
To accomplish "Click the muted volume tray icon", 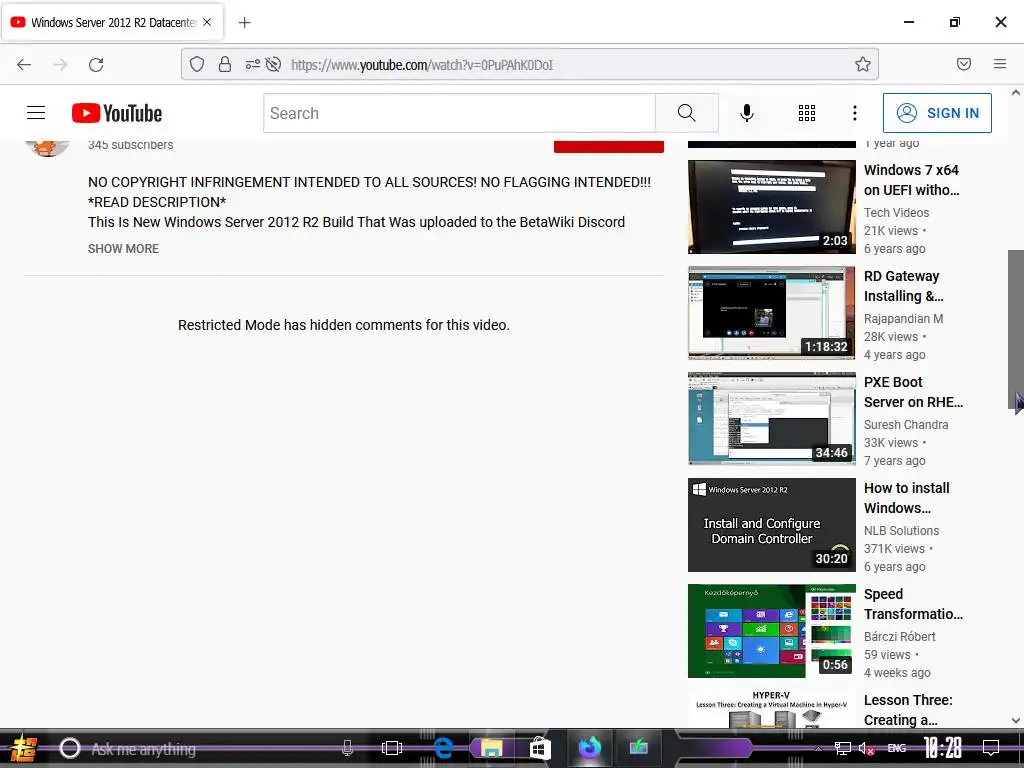I will click(x=866, y=748).
